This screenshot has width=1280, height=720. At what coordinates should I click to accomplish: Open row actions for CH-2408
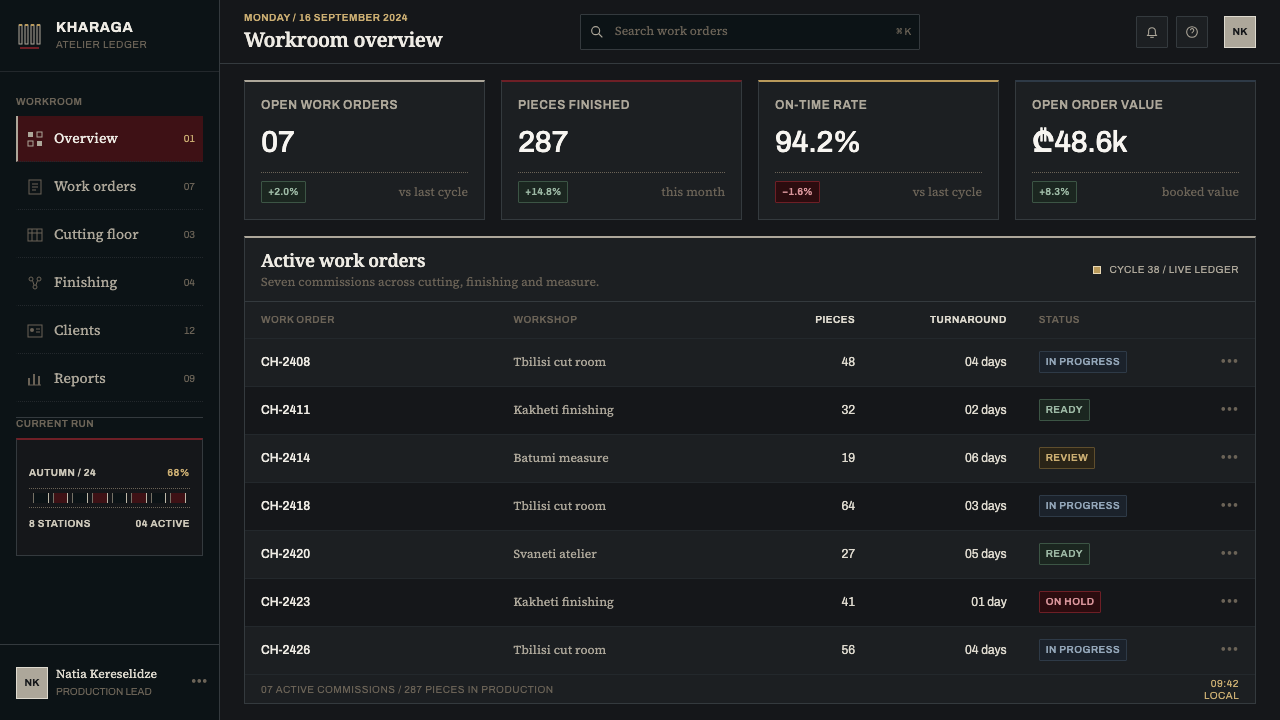(x=1229, y=362)
